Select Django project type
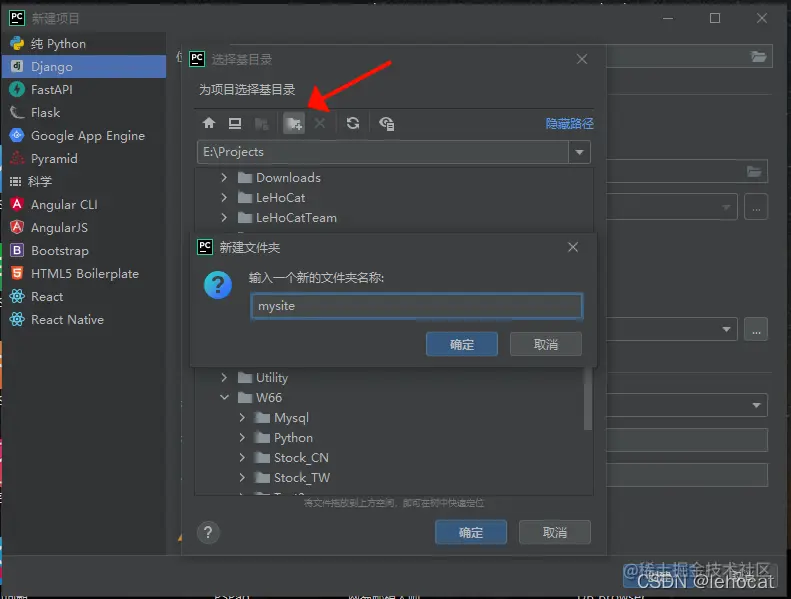This screenshot has height=599, width=791. tap(84, 67)
